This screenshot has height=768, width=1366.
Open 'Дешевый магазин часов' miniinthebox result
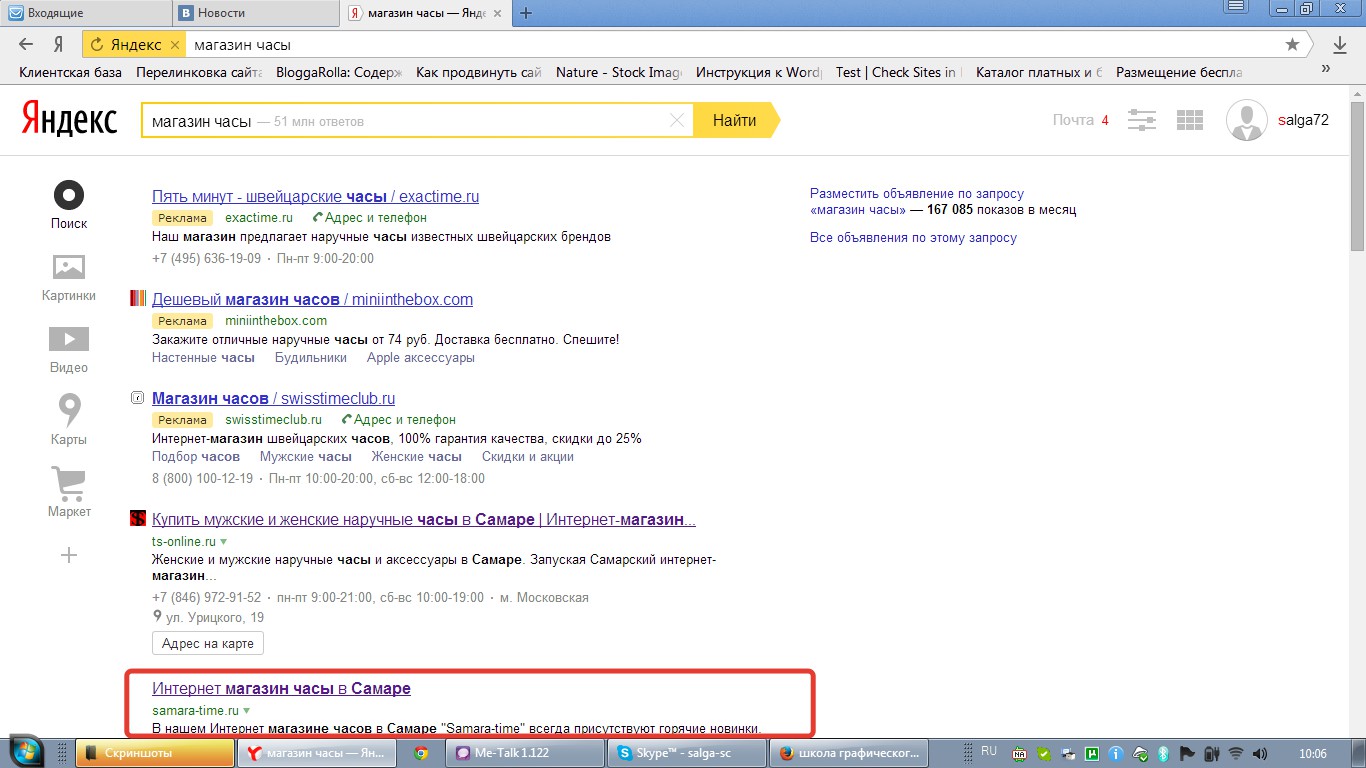pyautogui.click(x=312, y=299)
